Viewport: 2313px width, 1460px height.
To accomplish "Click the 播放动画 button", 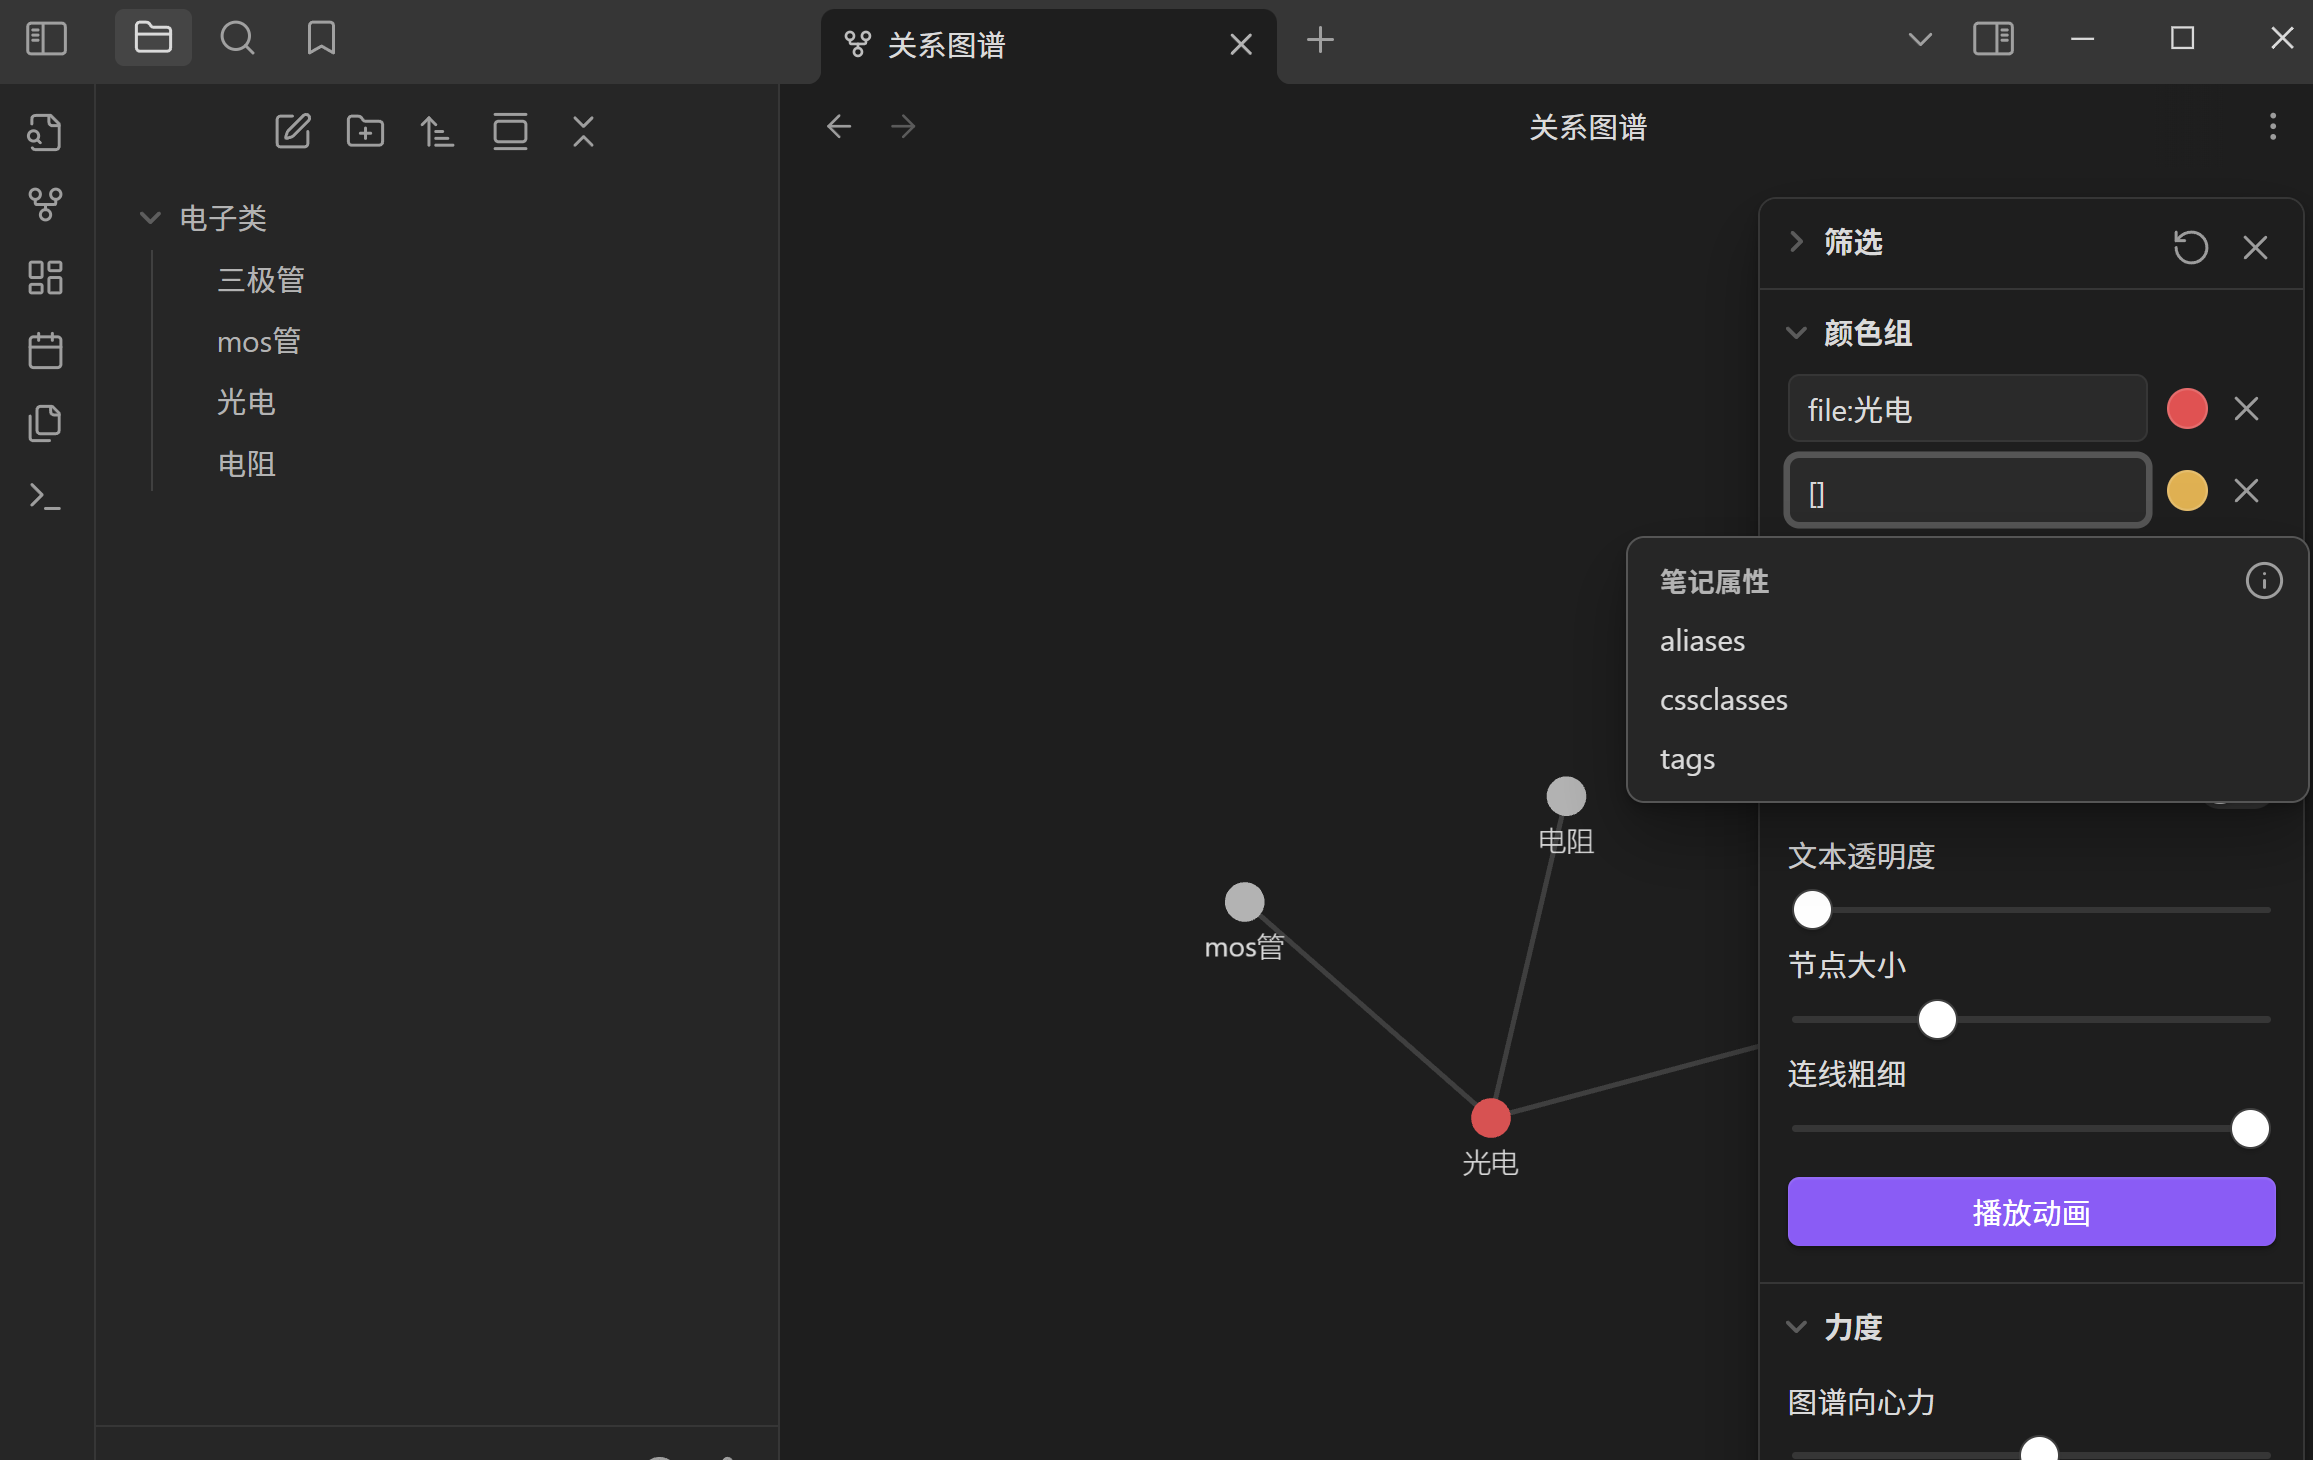I will pyautogui.click(x=2031, y=1212).
